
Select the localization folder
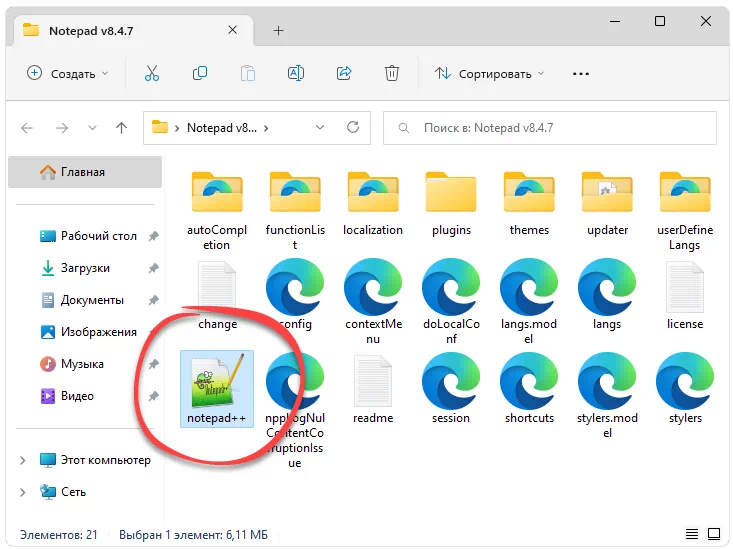[373, 204]
